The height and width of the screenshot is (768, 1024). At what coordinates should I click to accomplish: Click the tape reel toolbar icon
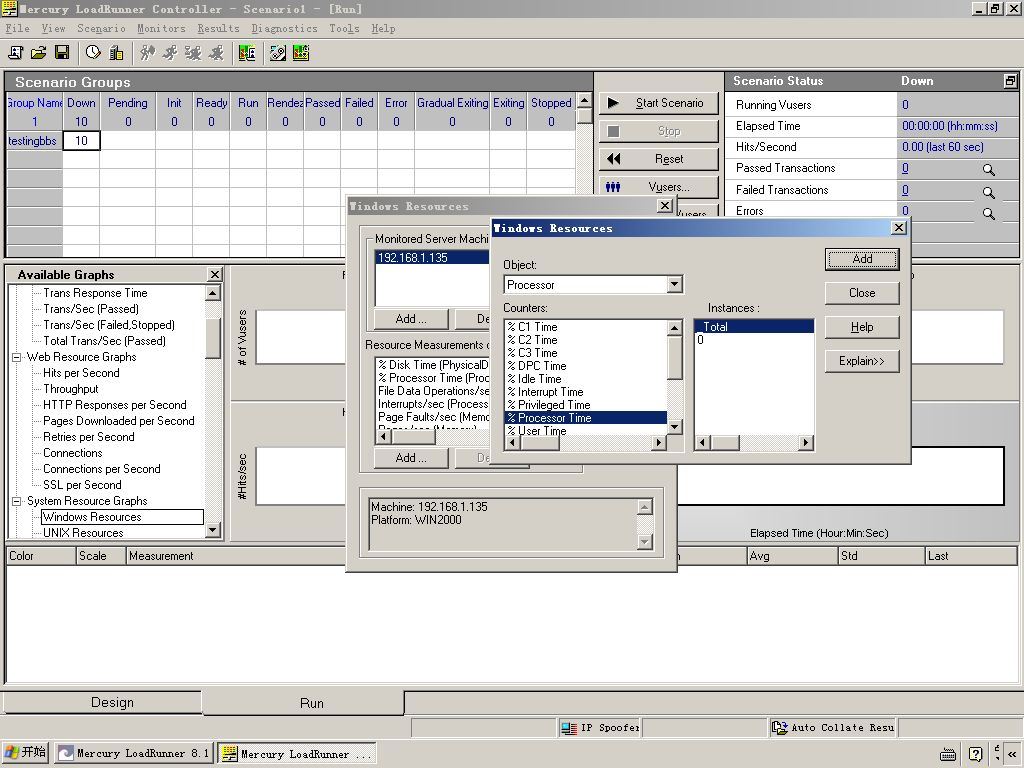278,53
